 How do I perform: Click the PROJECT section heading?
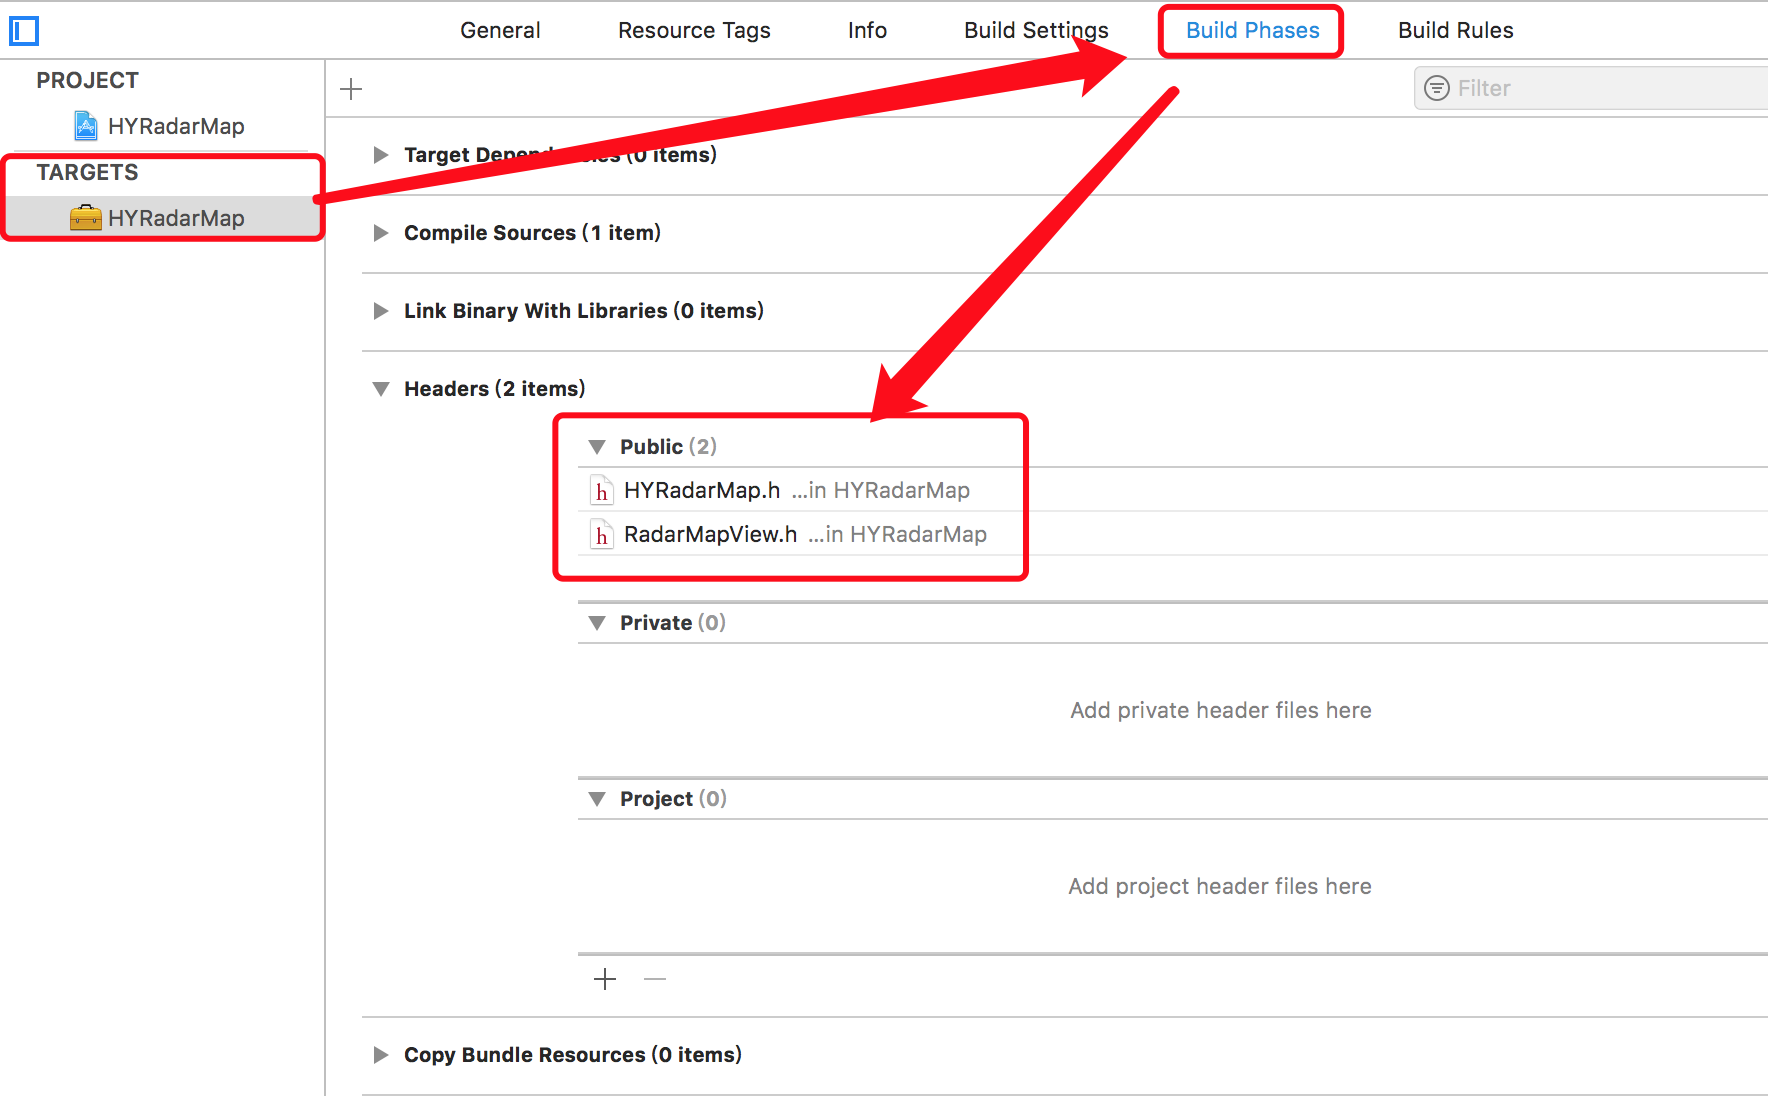88,81
